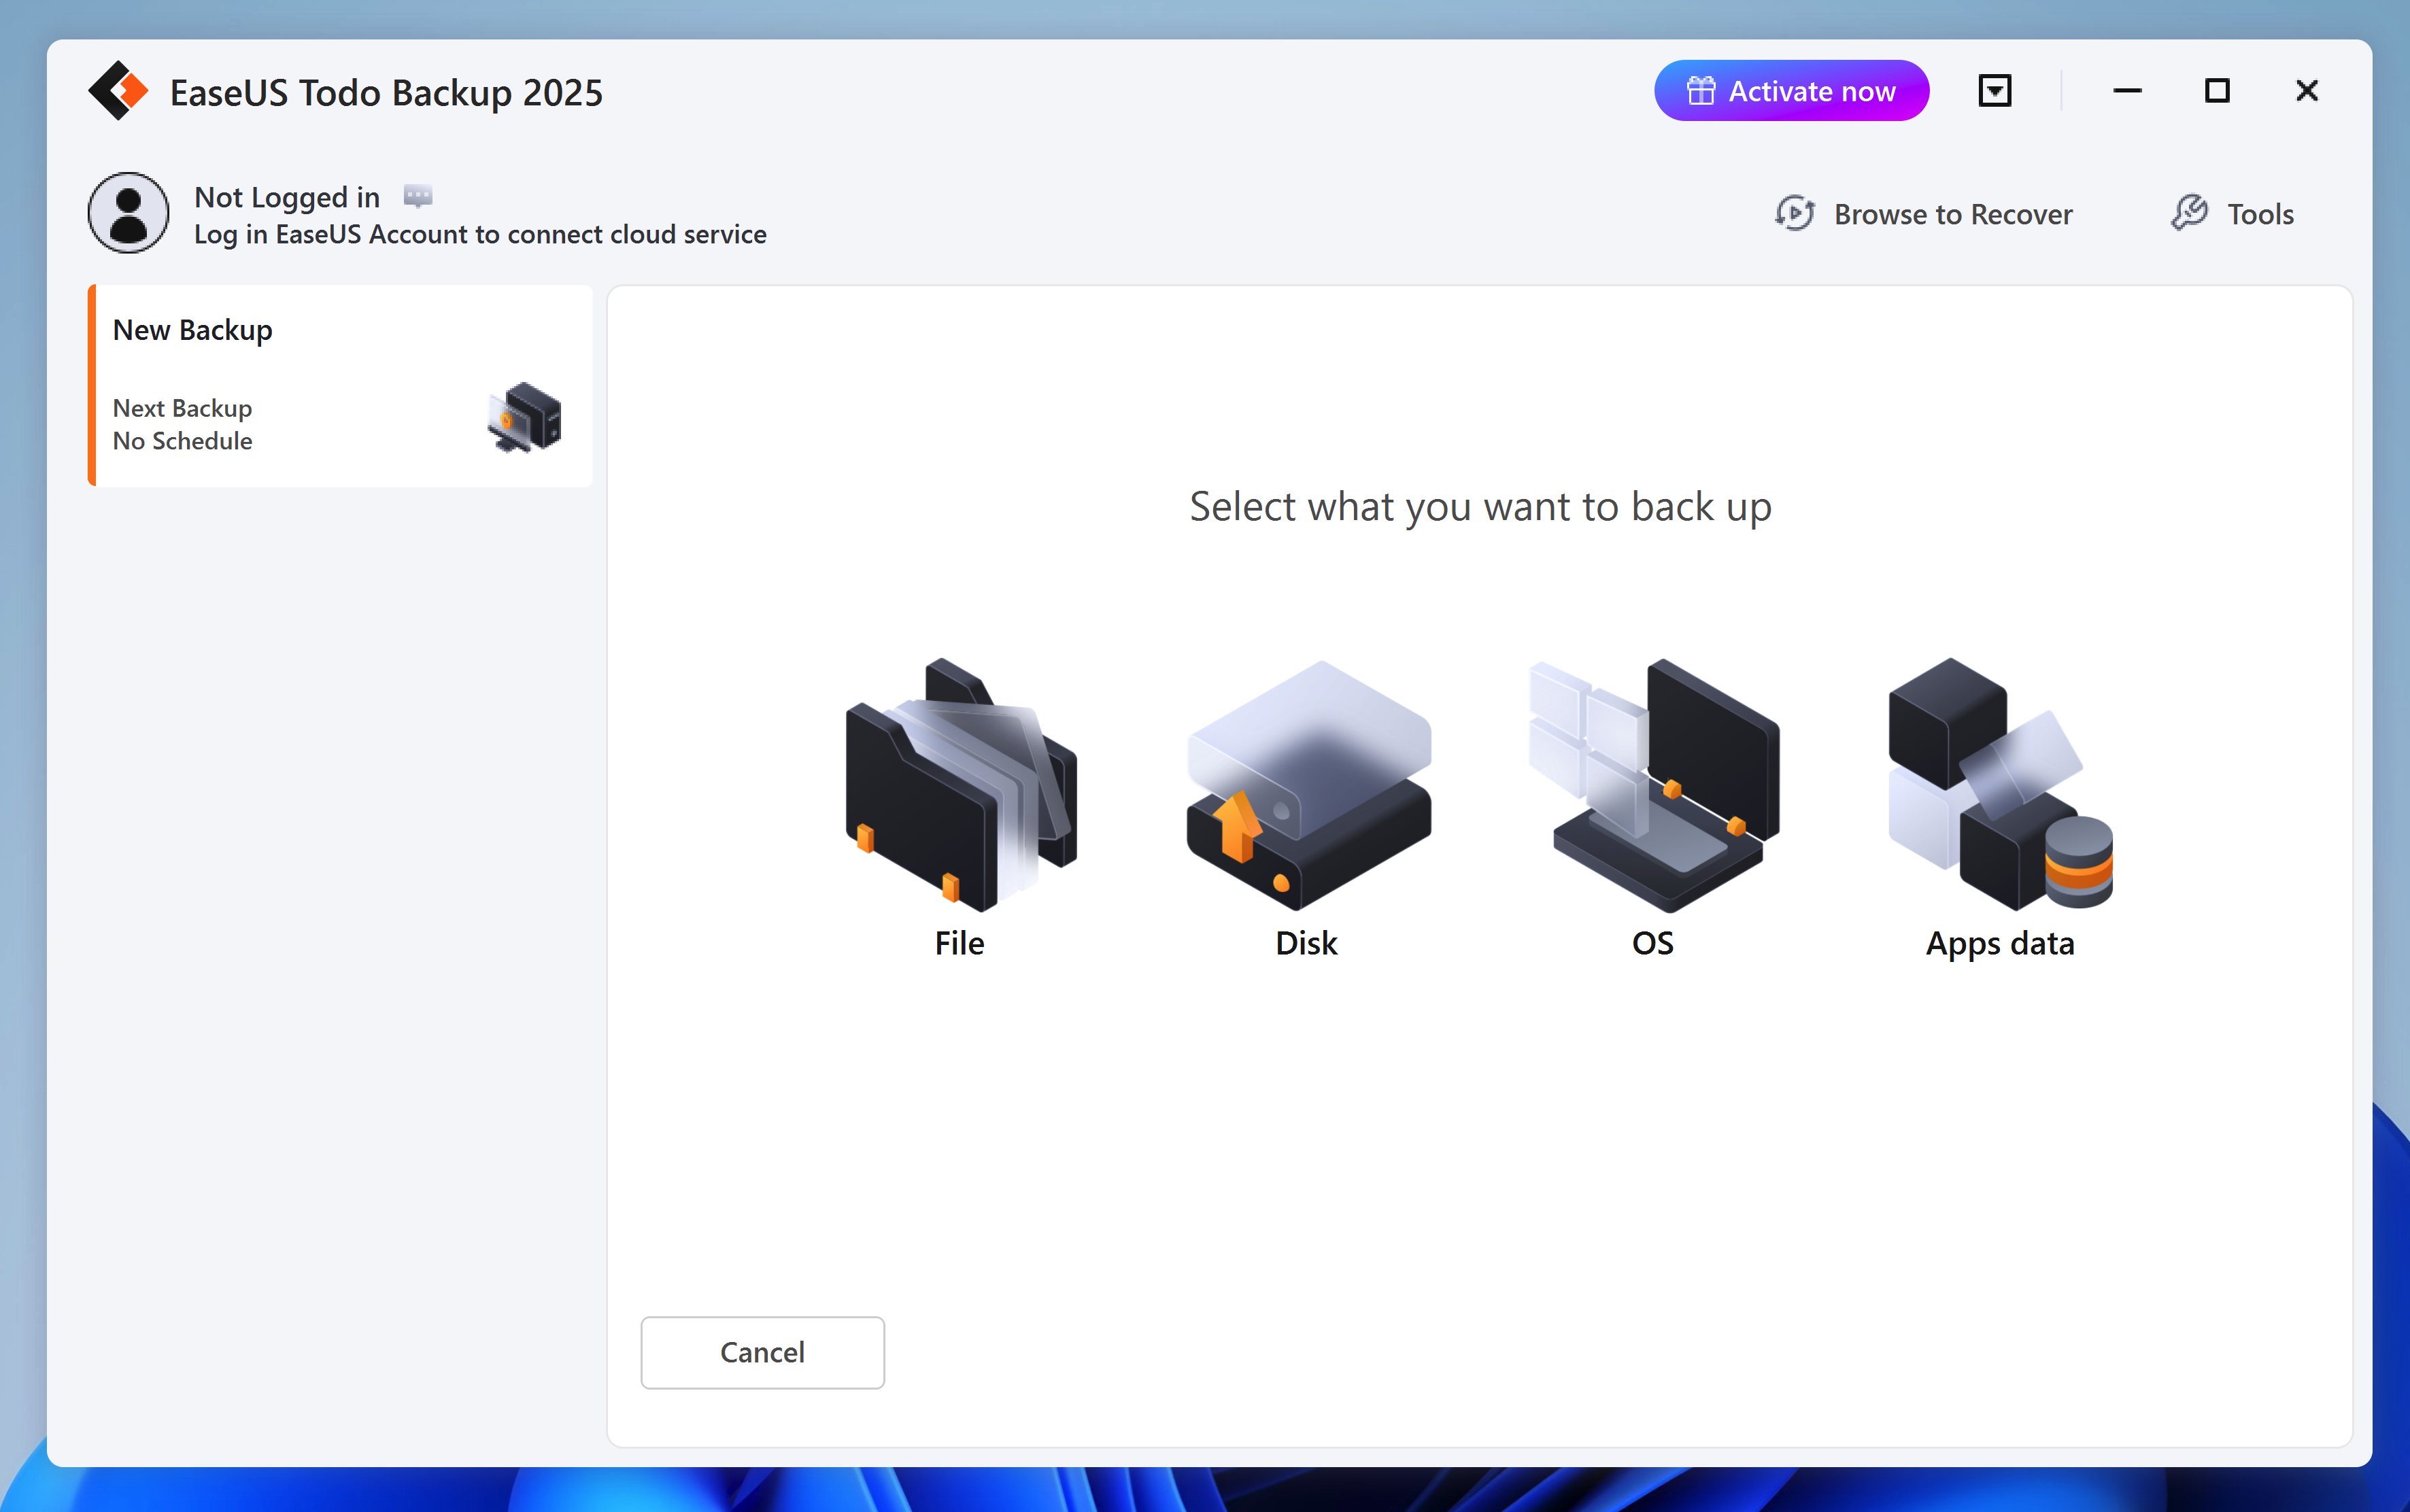Click the Cancel button

click(762, 1352)
